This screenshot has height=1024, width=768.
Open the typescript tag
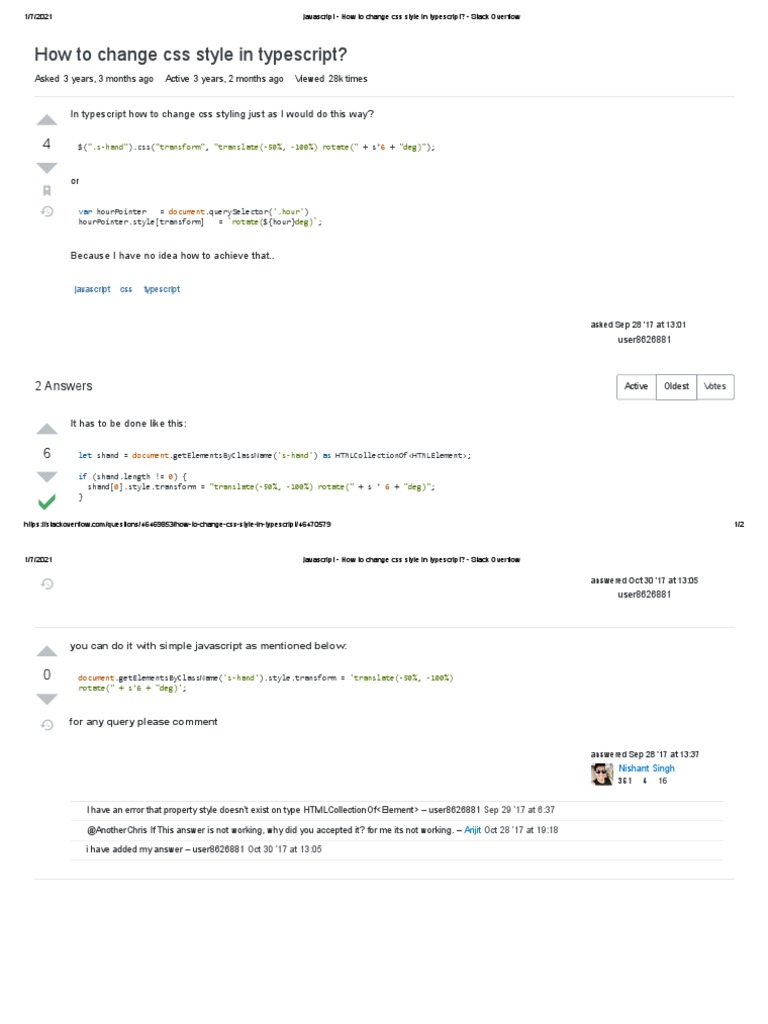tap(162, 289)
